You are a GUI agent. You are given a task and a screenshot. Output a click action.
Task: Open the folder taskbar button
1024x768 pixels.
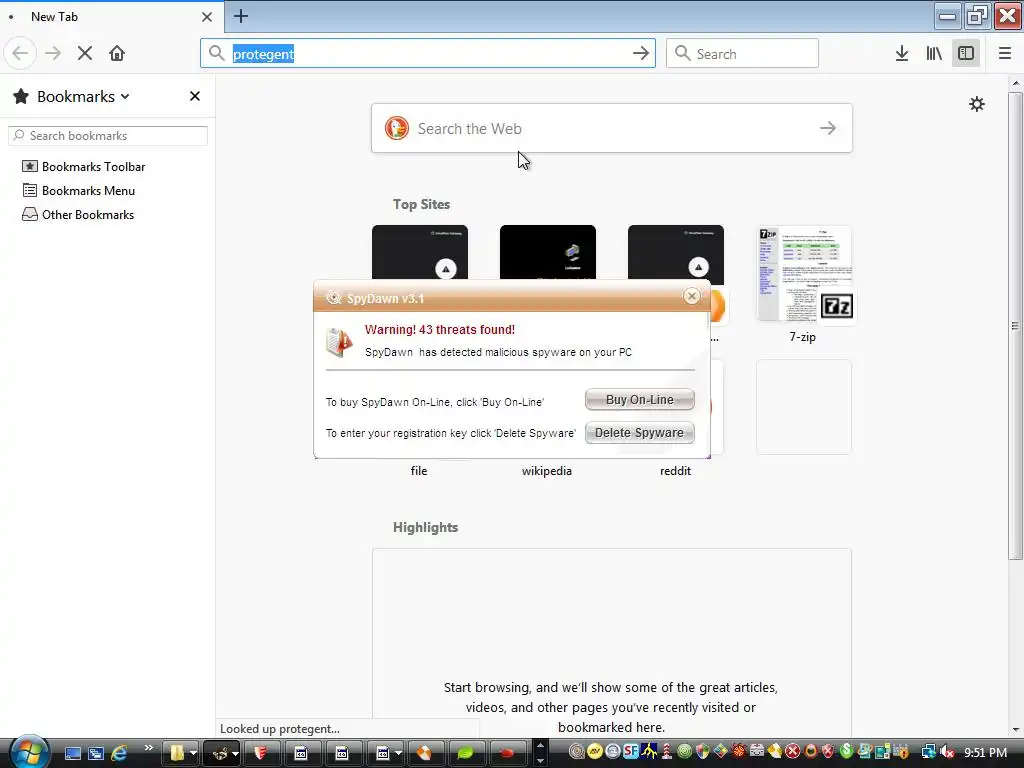175,754
